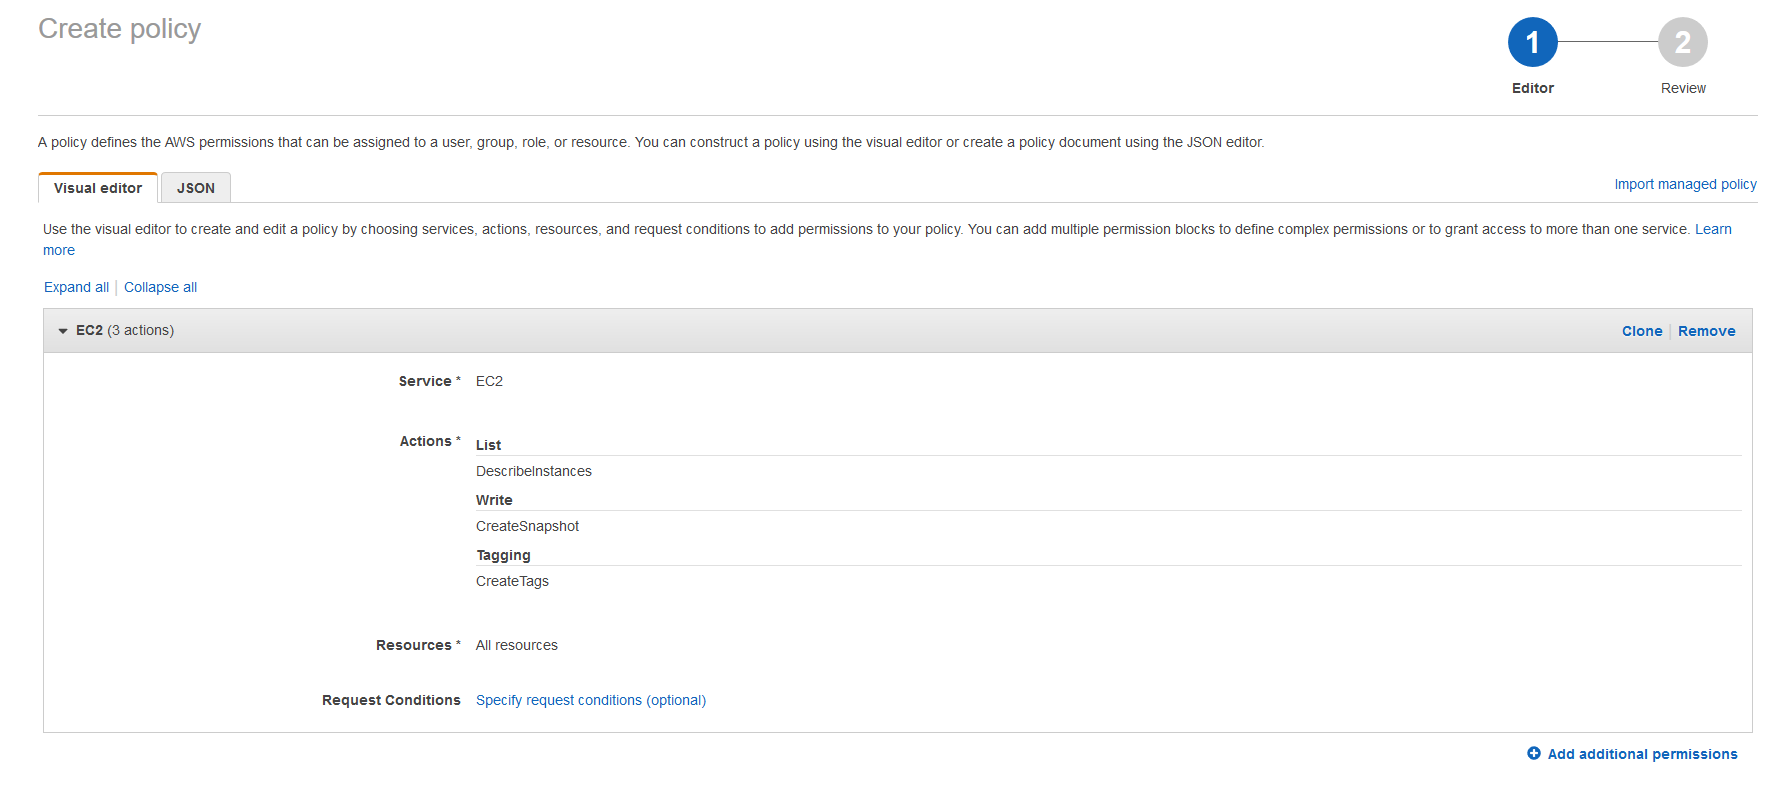Click the Request Conditions label
Viewport: 1780px width, 794px height.
[x=391, y=700]
